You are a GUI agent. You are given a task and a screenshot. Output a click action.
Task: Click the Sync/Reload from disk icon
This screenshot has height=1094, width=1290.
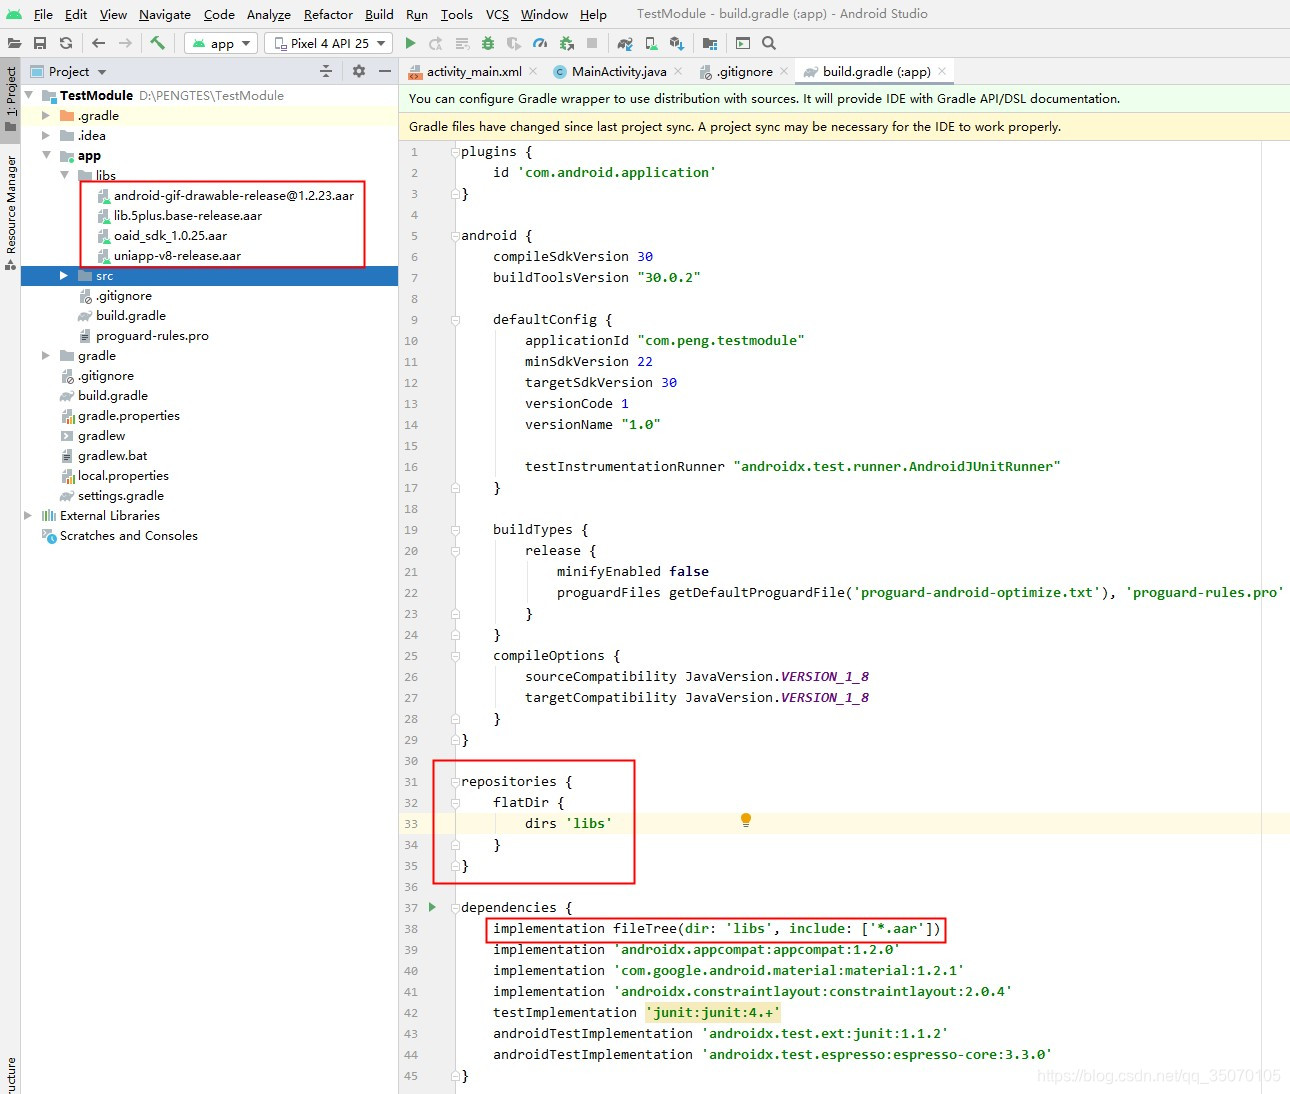click(x=66, y=43)
